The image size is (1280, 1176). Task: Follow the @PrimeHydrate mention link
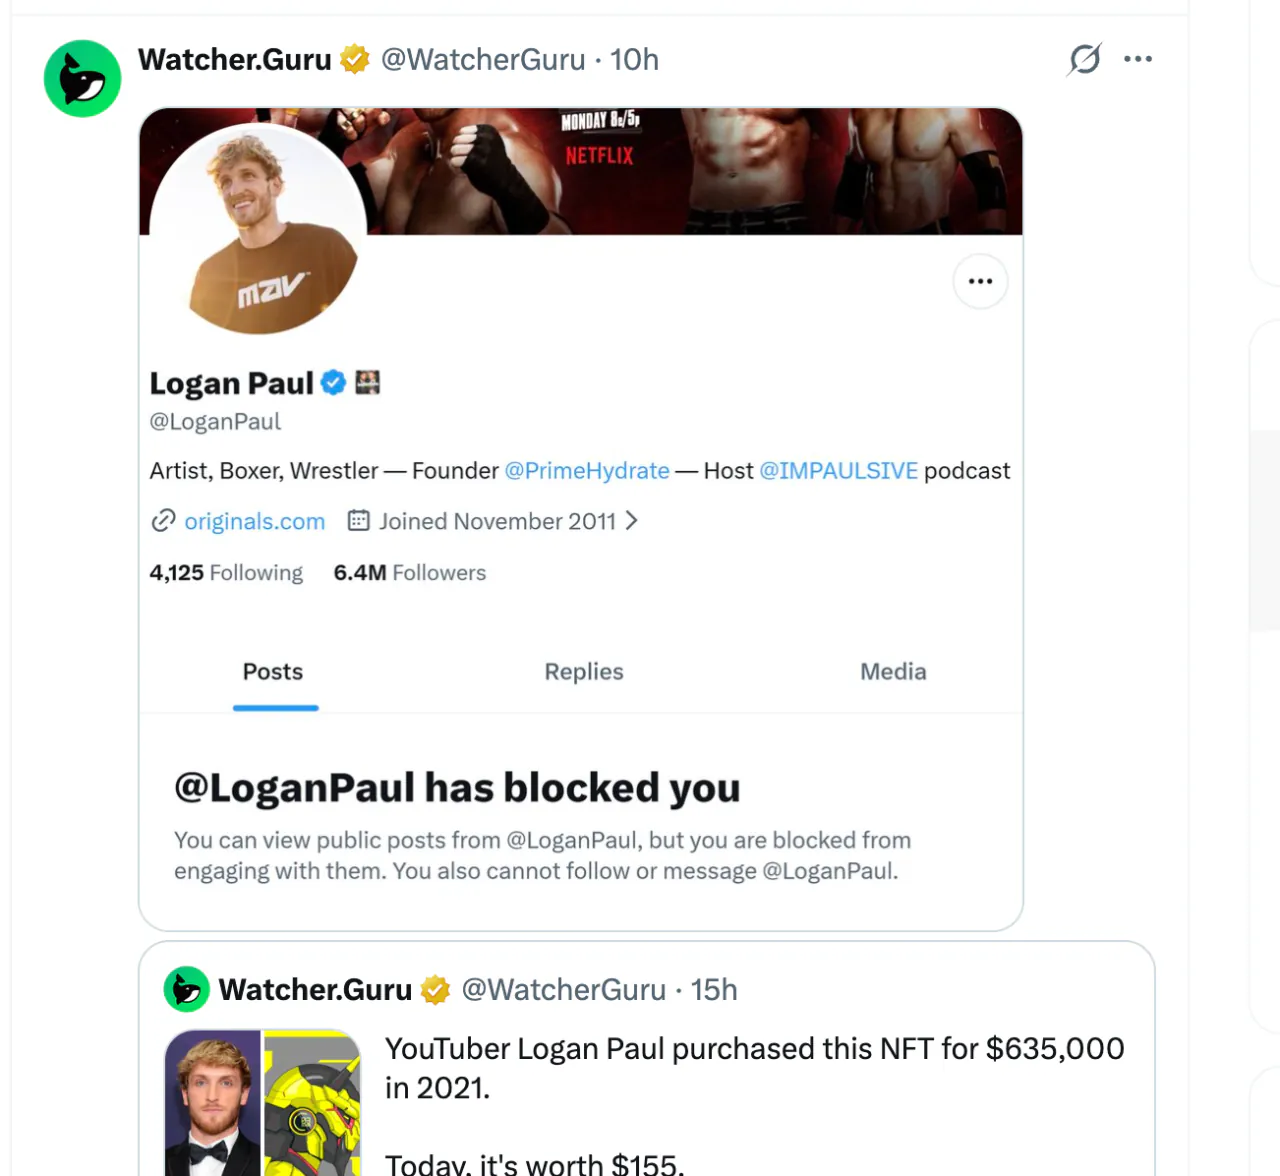(587, 471)
